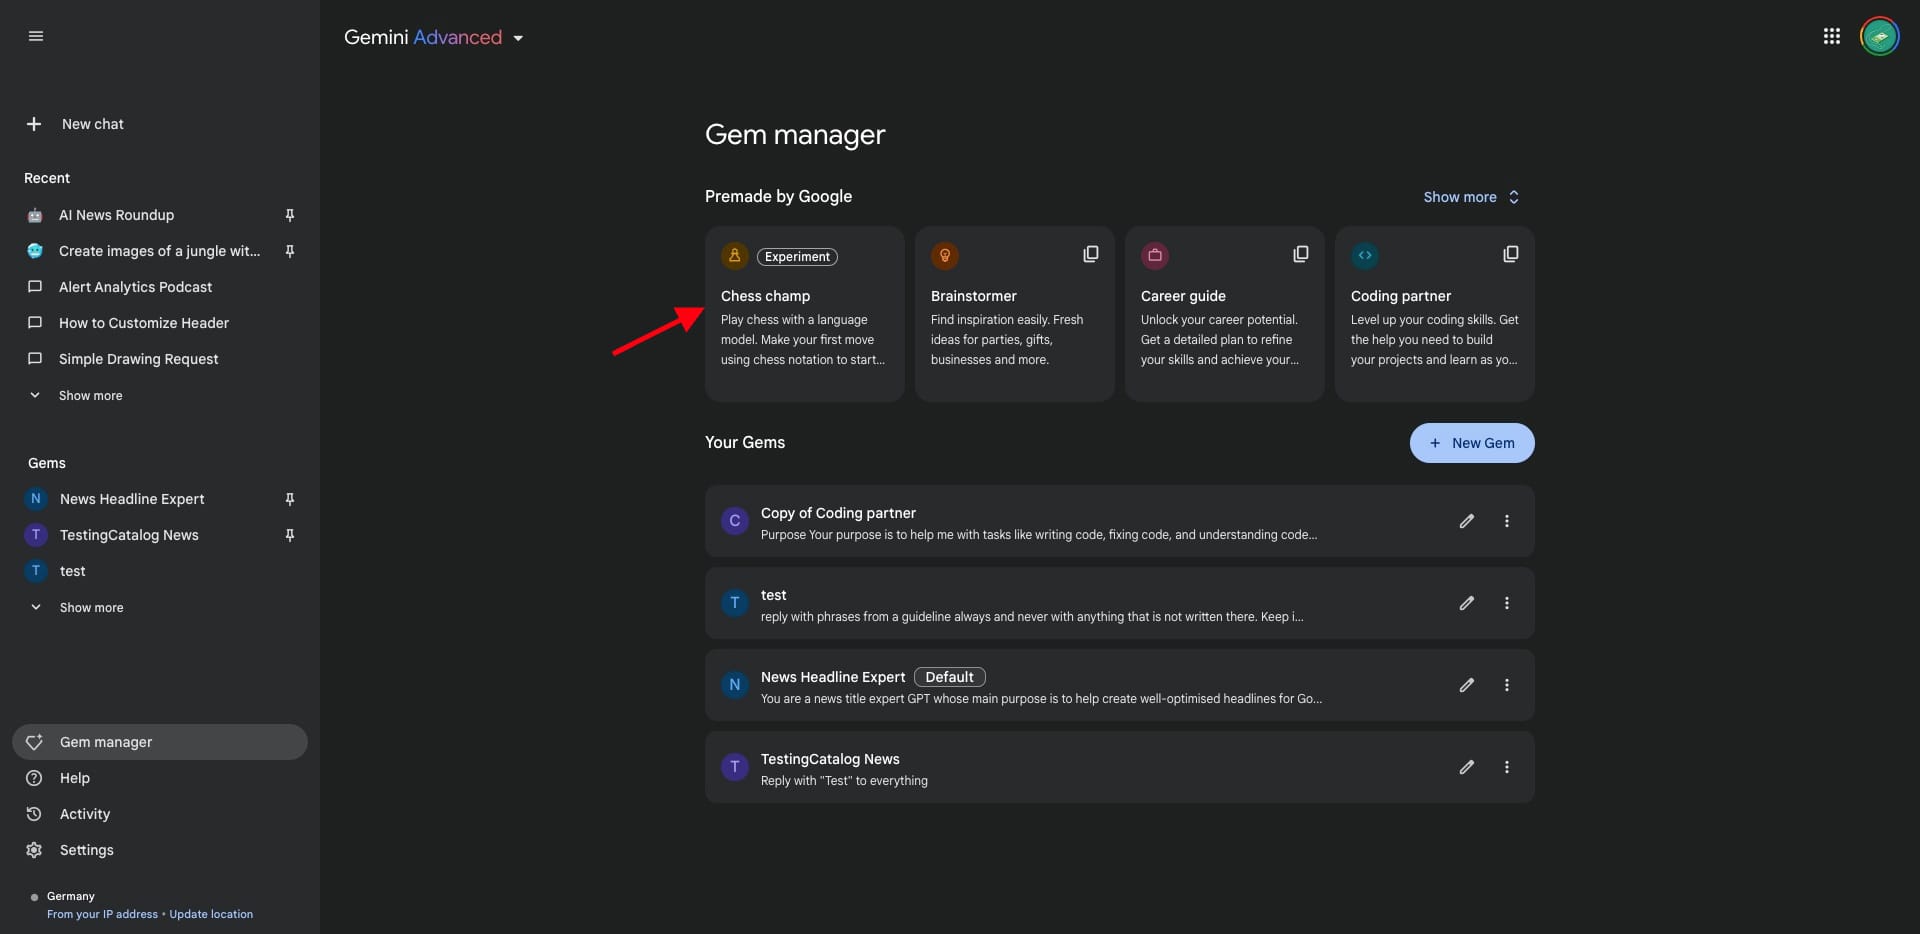Open the hamburger main menu
The height and width of the screenshot is (934, 1920).
pos(36,36)
